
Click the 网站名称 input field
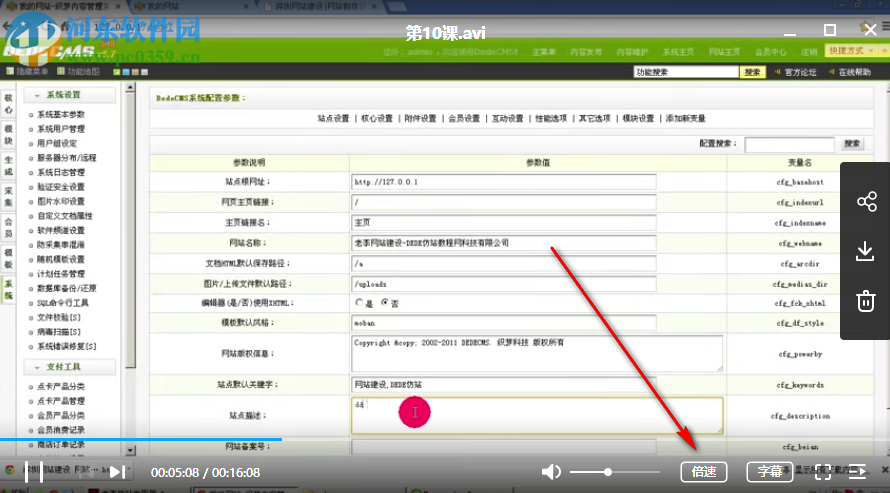click(503, 243)
